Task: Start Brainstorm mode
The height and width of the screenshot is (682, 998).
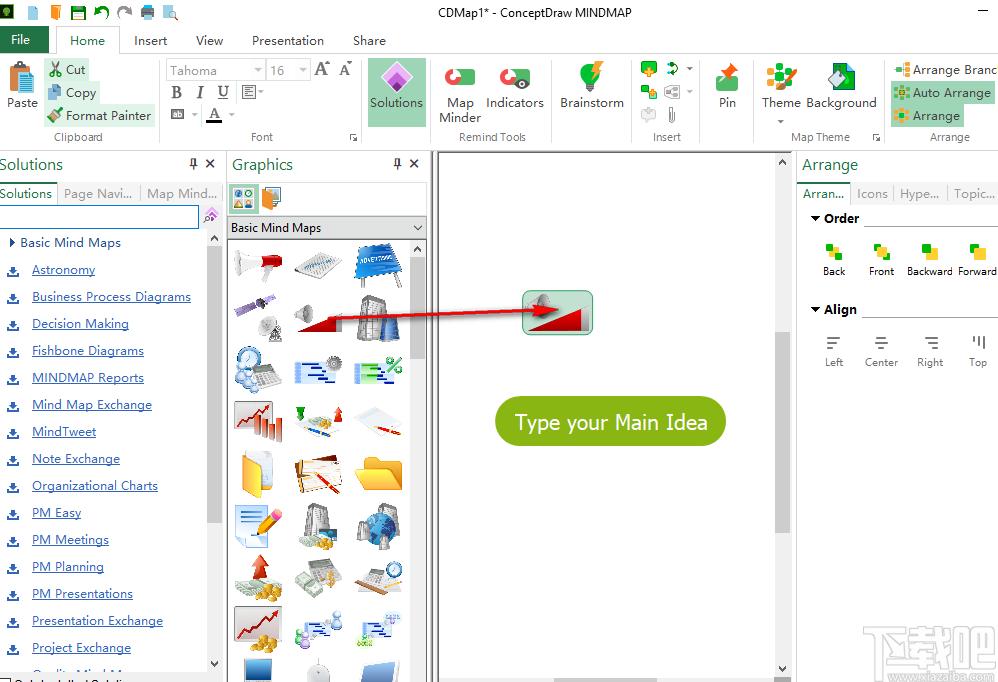Action: tap(592, 87)
